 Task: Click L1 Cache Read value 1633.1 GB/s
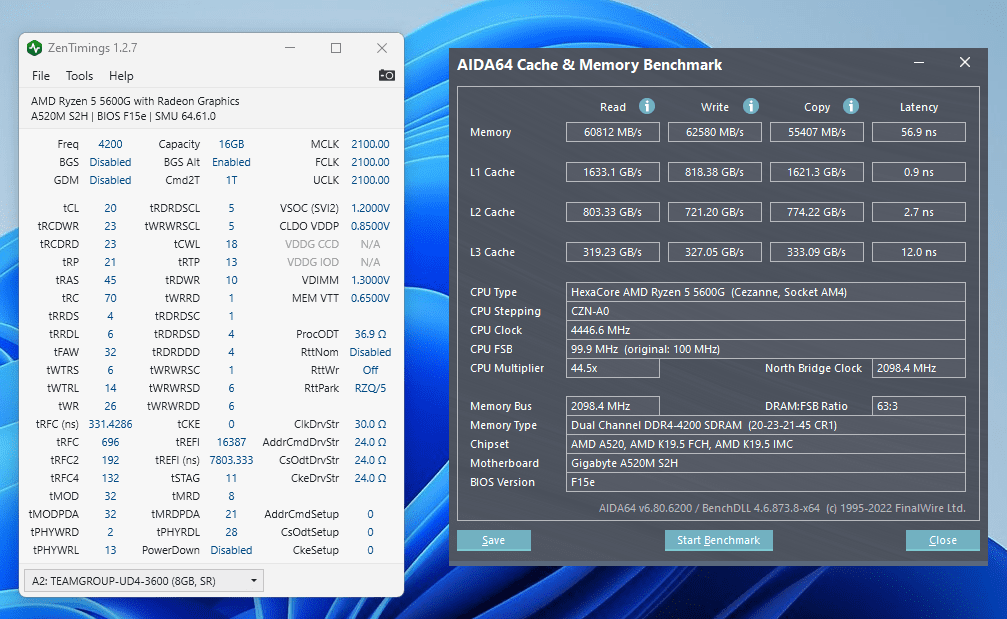pyautogui.click(x=613, y=172)
